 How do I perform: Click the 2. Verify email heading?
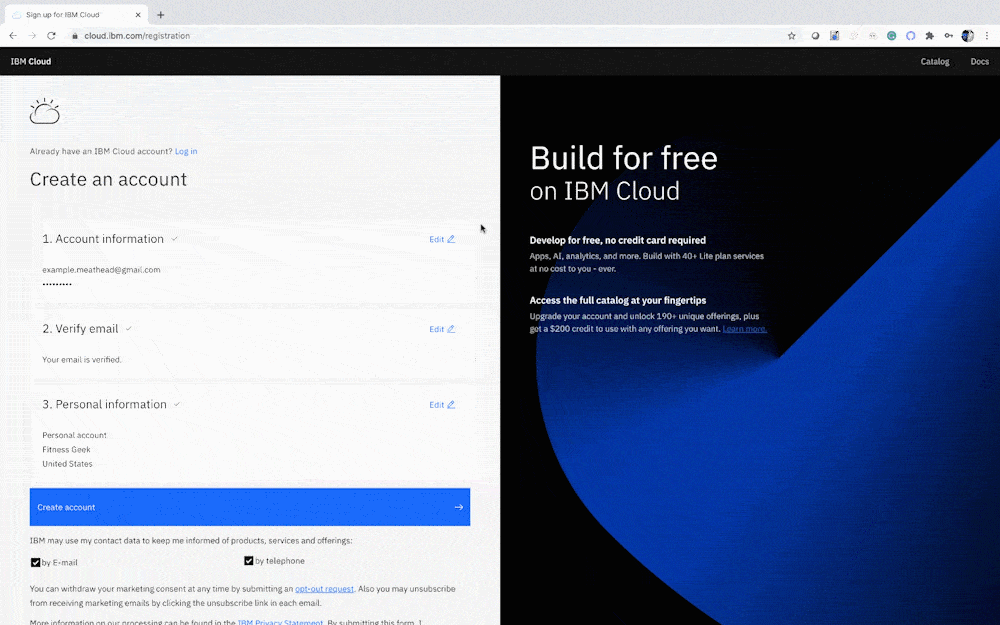(x=80, y=328)
